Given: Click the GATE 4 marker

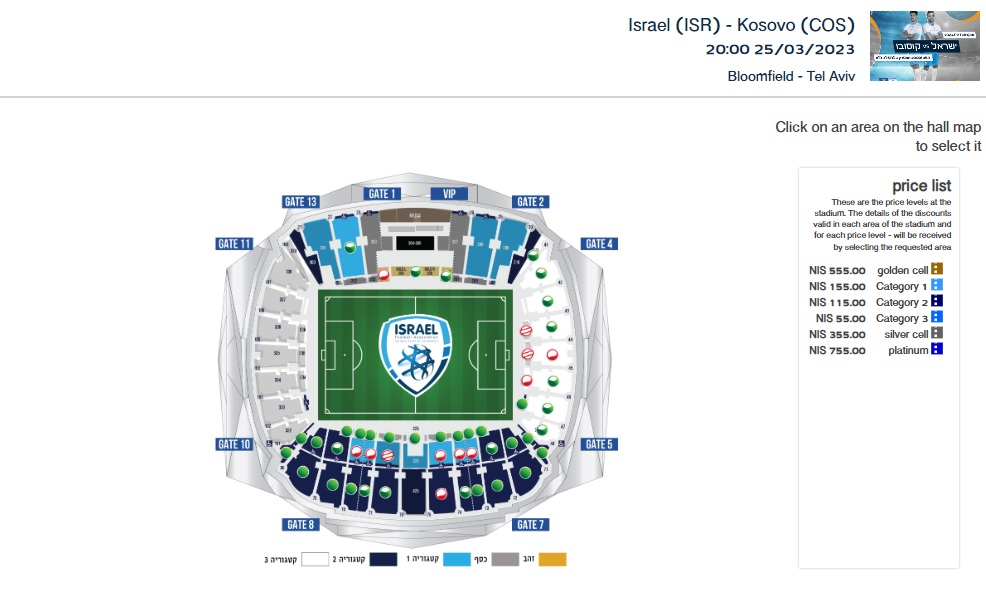Looking at the screenshot, I should pyautogui.click(x=599, y=244).
